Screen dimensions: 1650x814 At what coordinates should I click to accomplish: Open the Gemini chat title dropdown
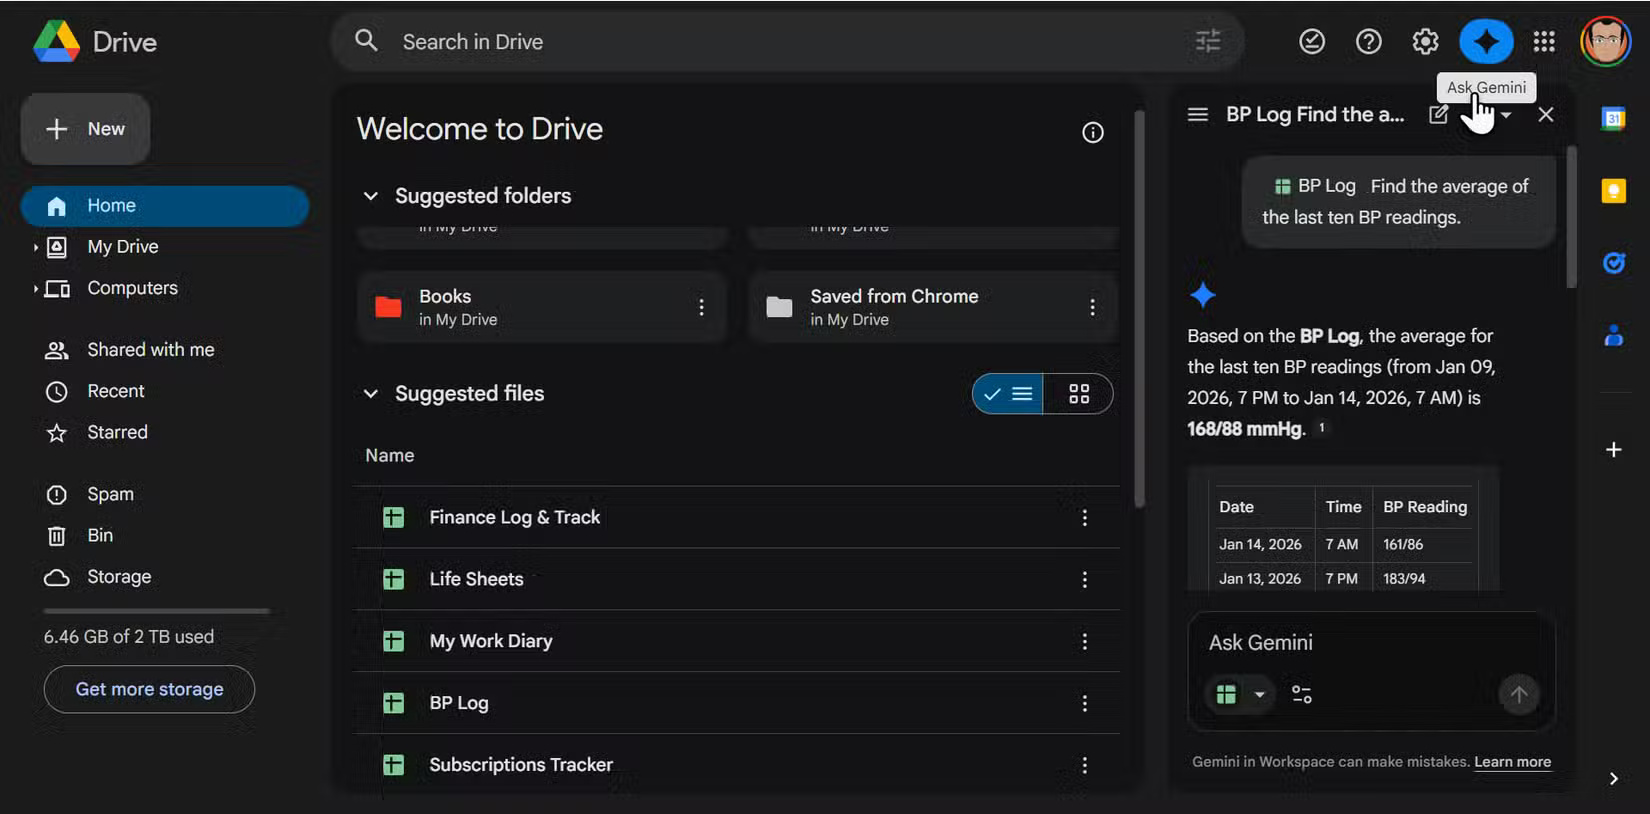(x=1505, y=115)
